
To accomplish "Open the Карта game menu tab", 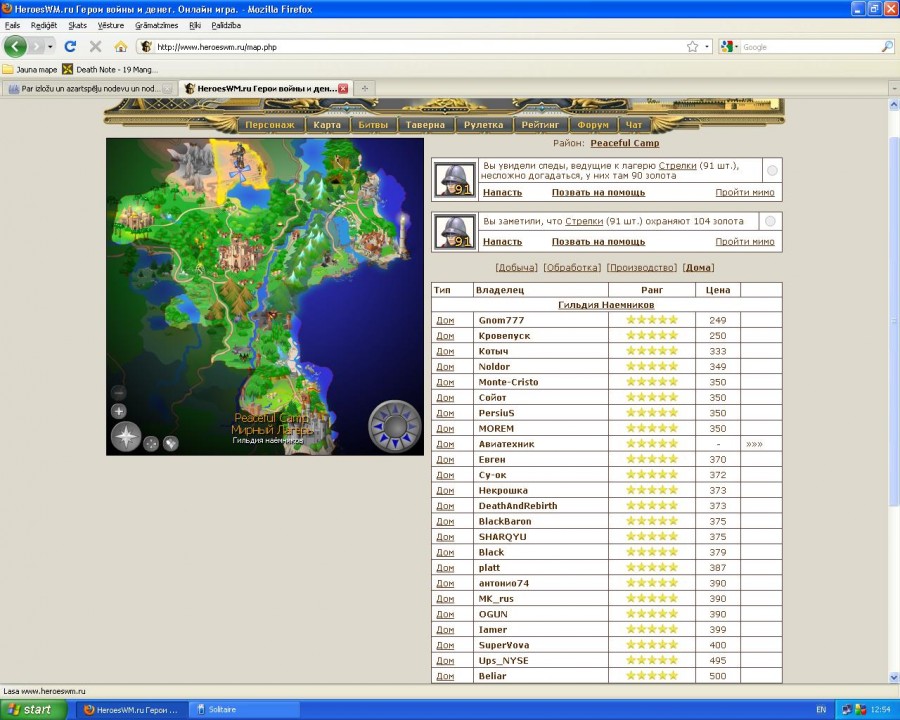I will 327,125.
